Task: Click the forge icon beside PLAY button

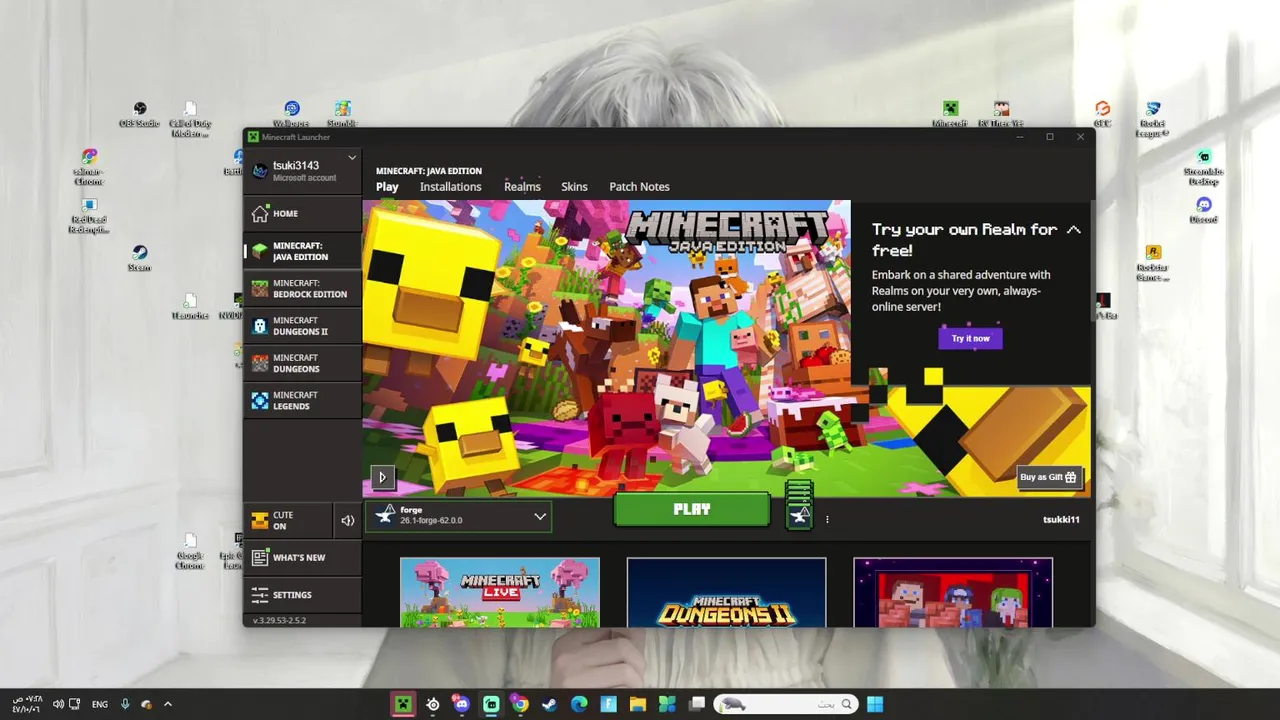Action: pyautogui.click(x=799, y=515)
